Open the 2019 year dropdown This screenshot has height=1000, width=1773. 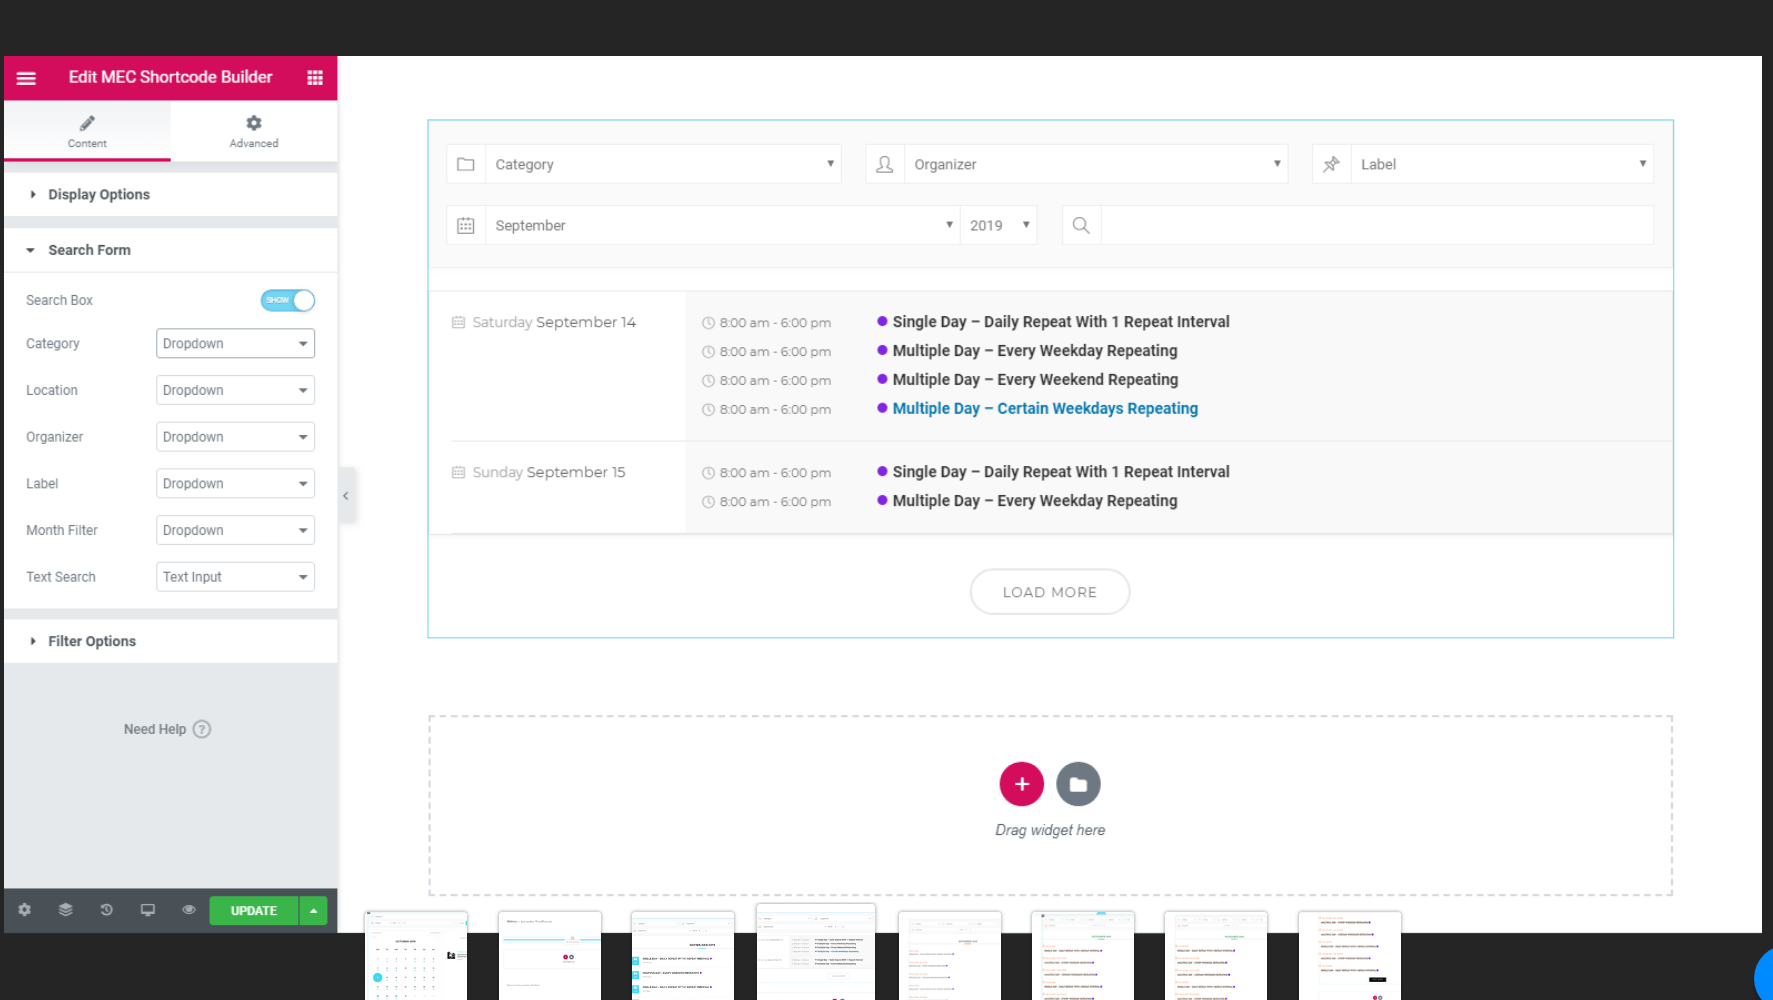998,225
